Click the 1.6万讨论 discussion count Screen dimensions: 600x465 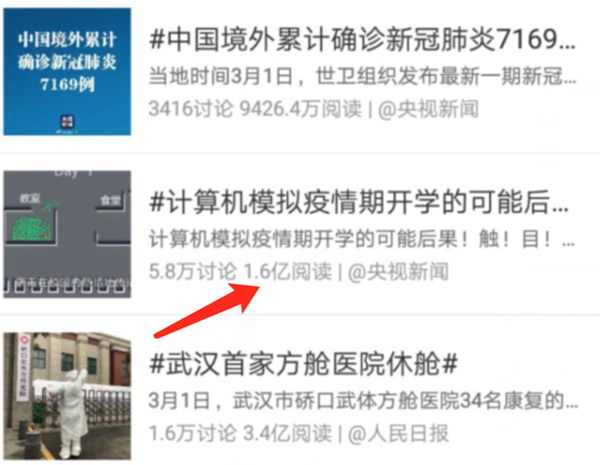(x=192, y=434)
